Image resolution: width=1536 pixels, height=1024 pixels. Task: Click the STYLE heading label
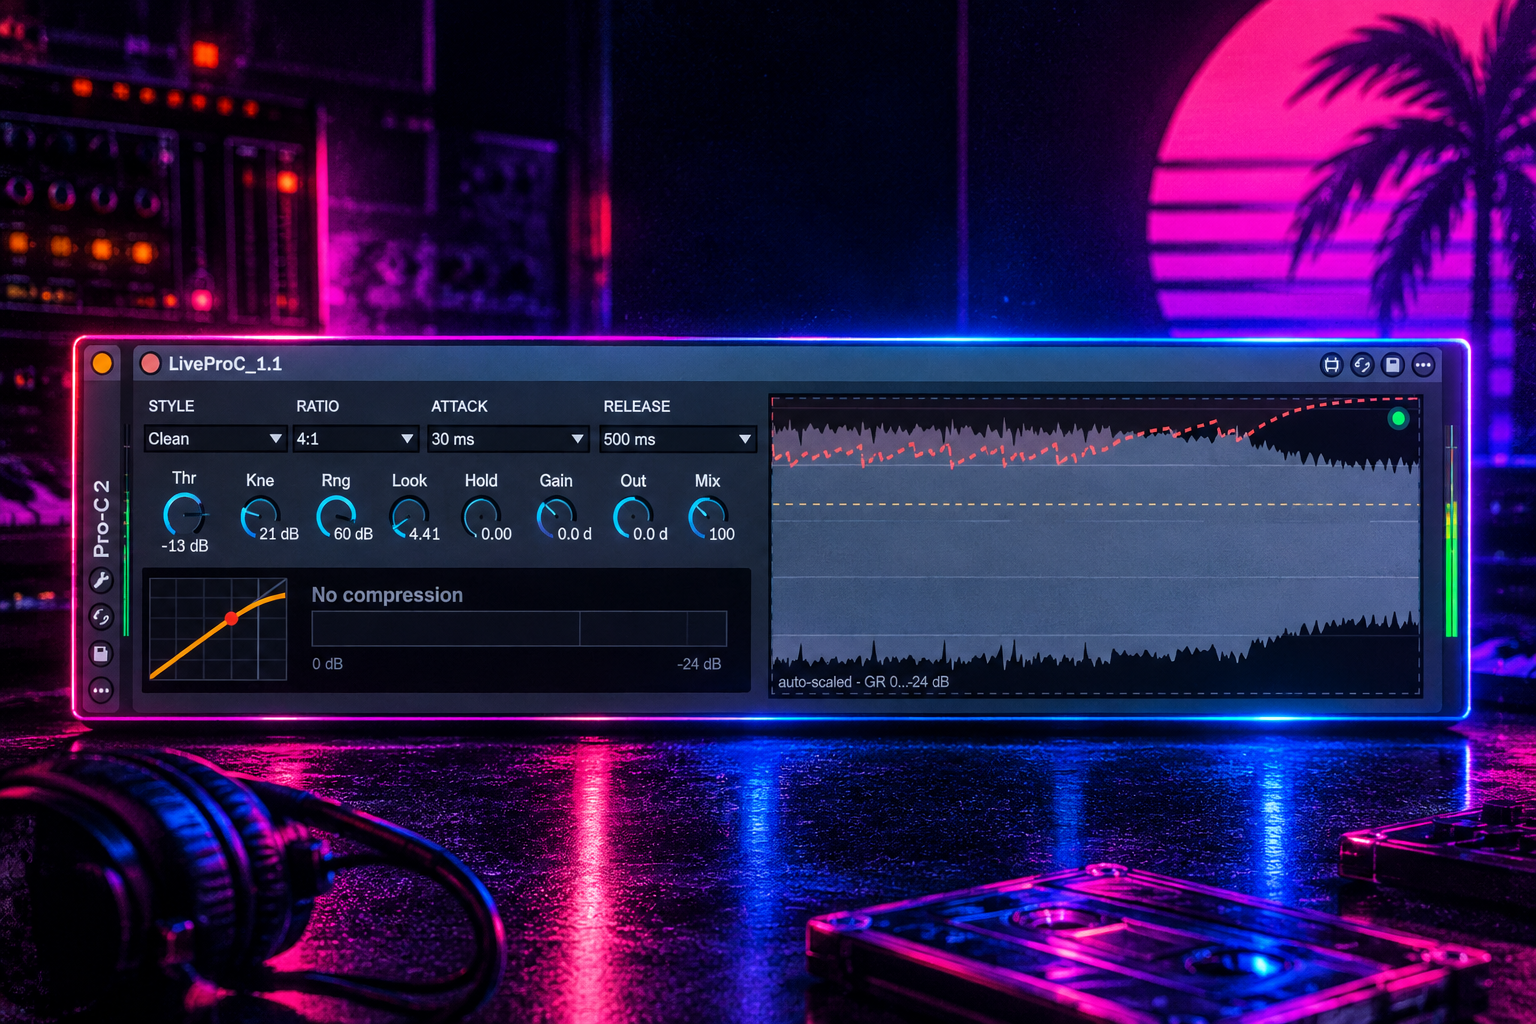pos(171,406)
